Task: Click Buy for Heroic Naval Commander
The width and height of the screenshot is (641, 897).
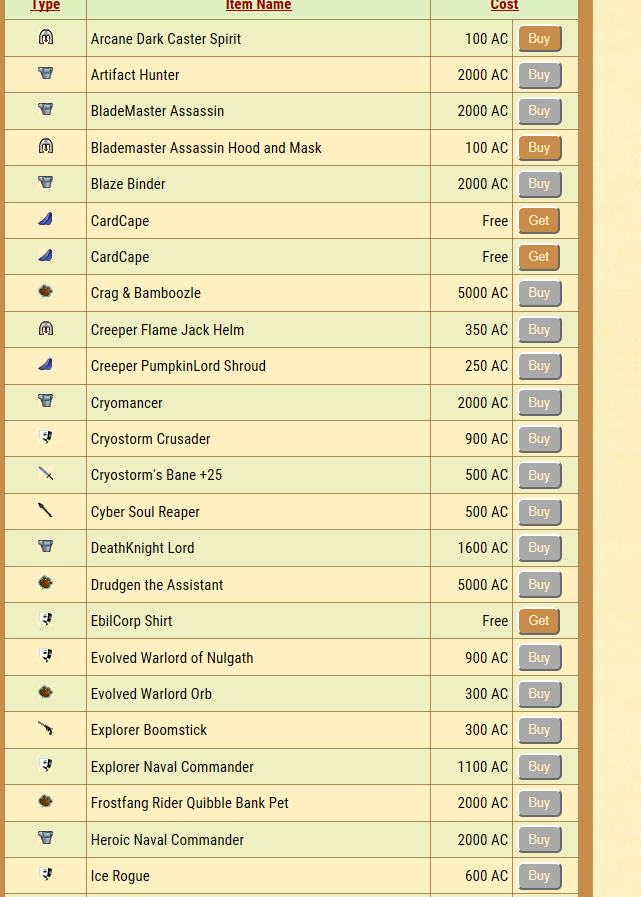Action: coord(539,840)
